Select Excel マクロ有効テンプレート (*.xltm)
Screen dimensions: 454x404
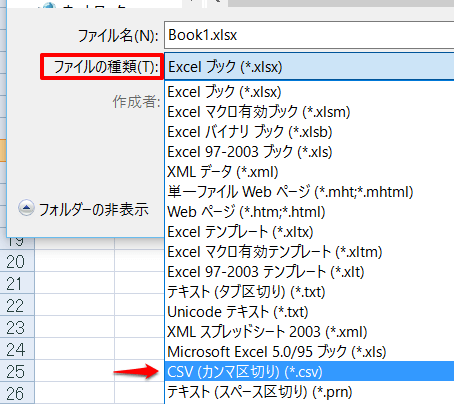tap(309, 252)
